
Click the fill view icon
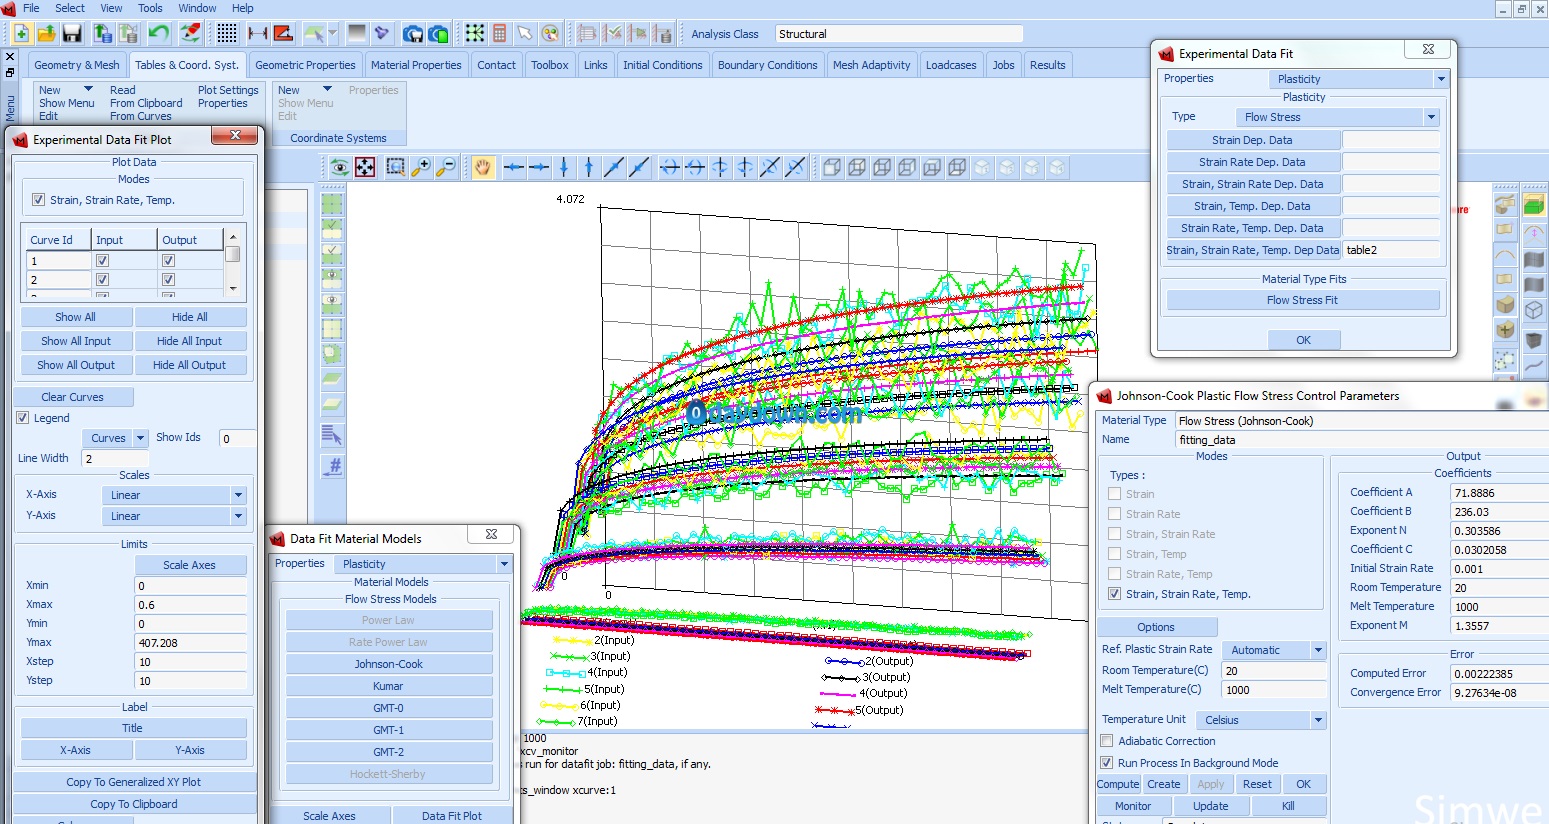click(x=366, y=167)
